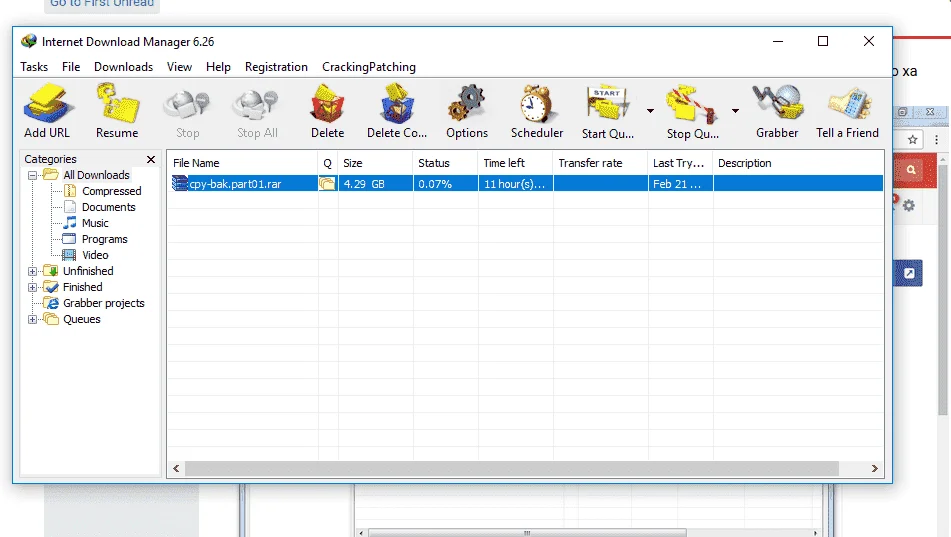Open the View menu
Screen dimensions: 951x537
pos(180,67)
